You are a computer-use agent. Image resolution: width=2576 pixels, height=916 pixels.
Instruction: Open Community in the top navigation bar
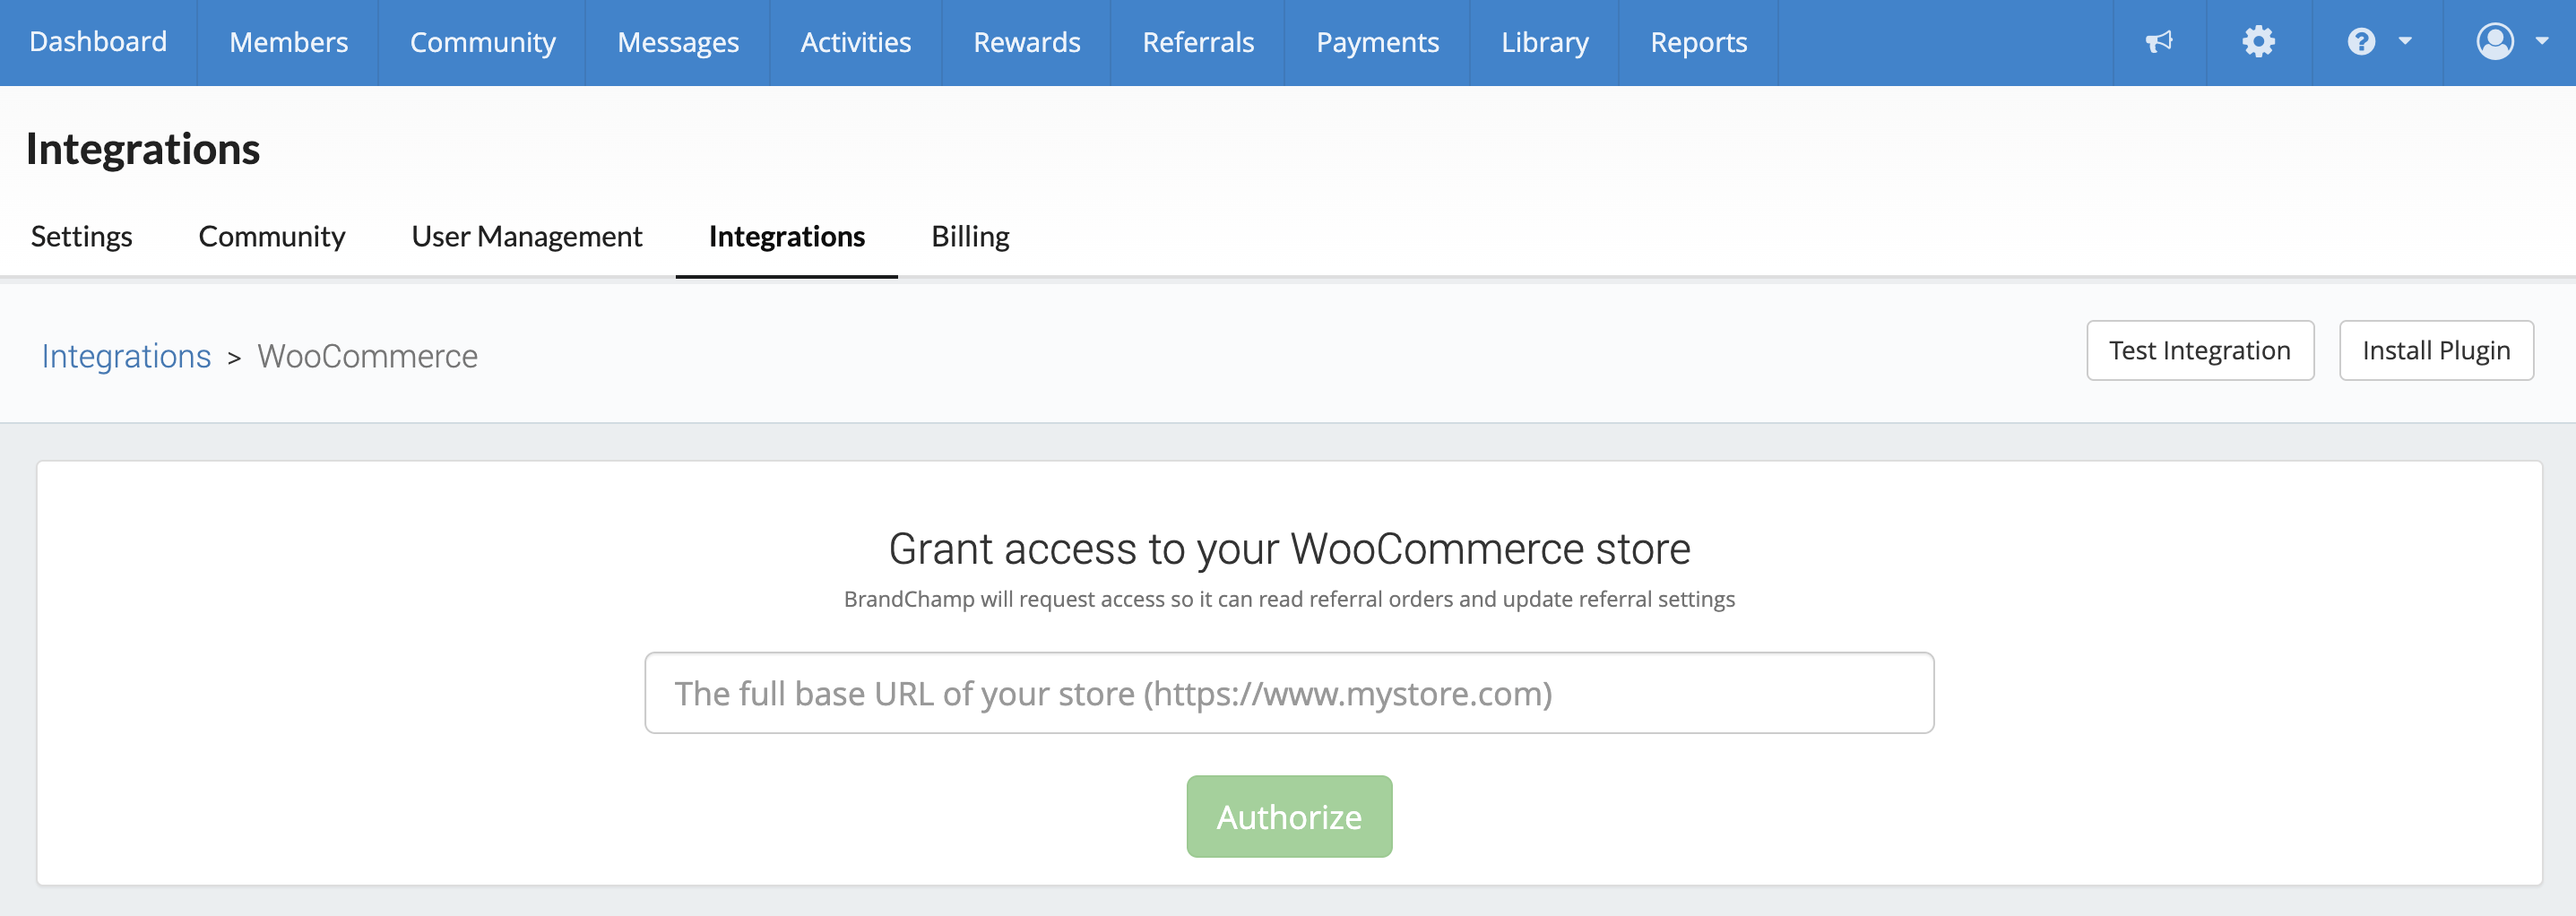482,42
